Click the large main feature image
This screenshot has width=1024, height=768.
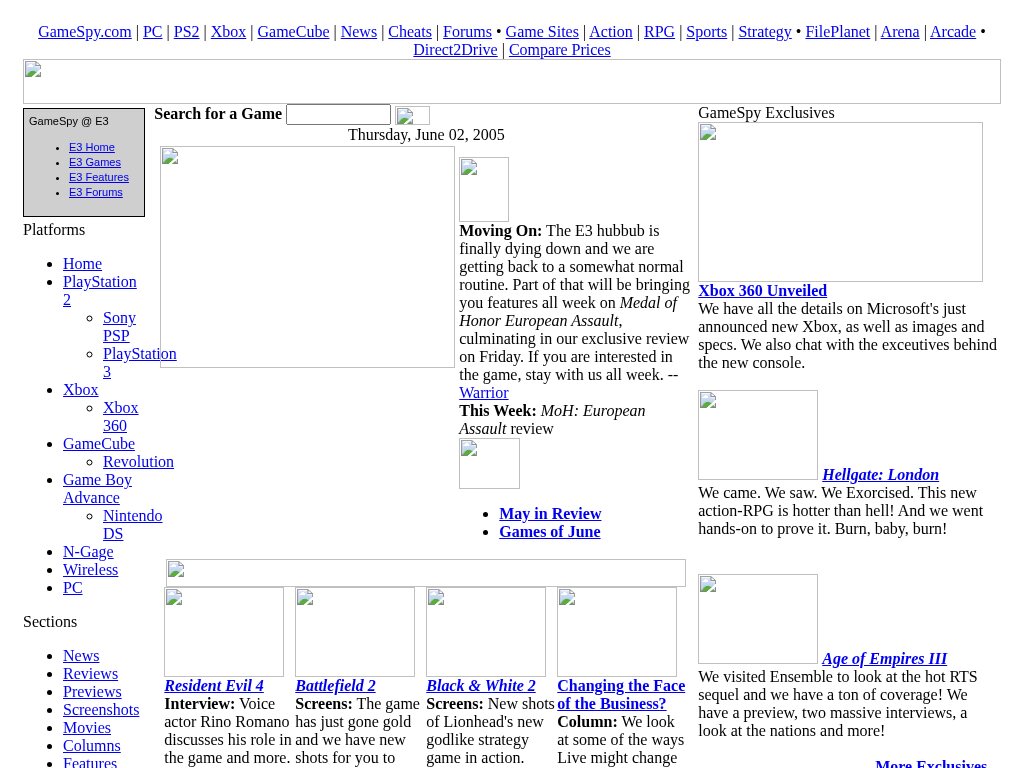click(307, 257)
